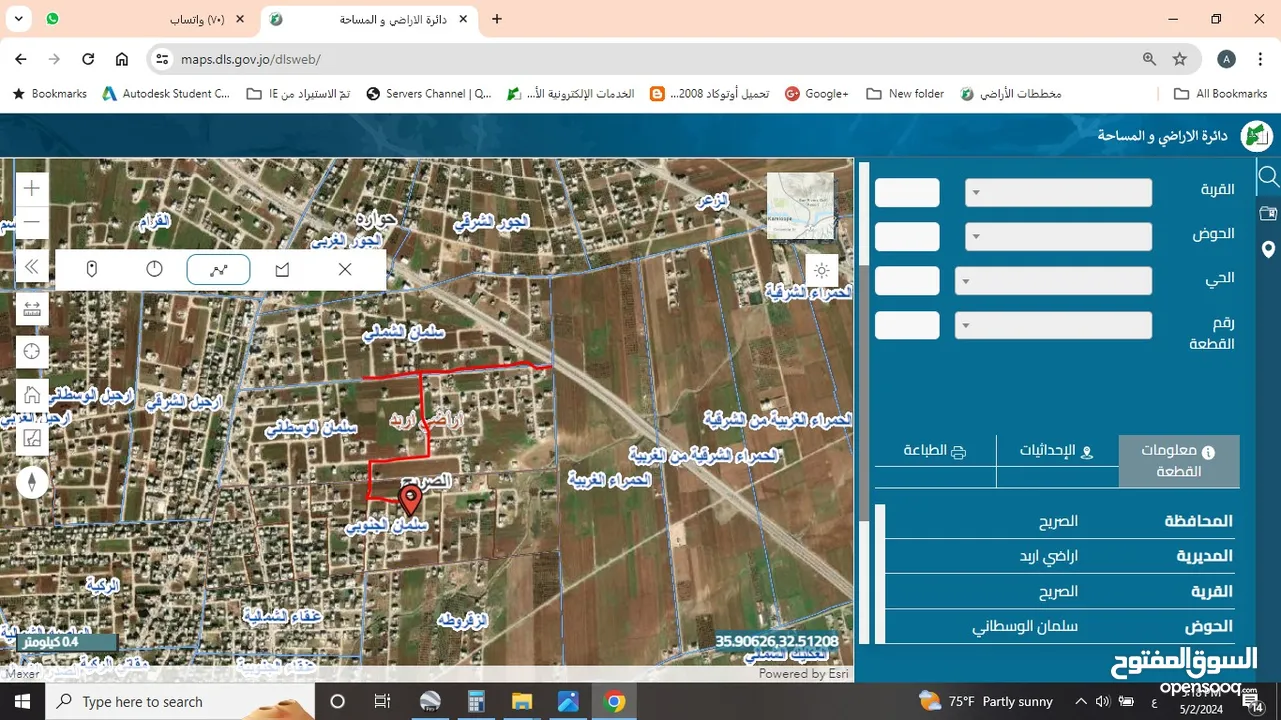Select the polygon area measure tool
This screenshot has height=720, width=1281.
[x=282, y=270]
